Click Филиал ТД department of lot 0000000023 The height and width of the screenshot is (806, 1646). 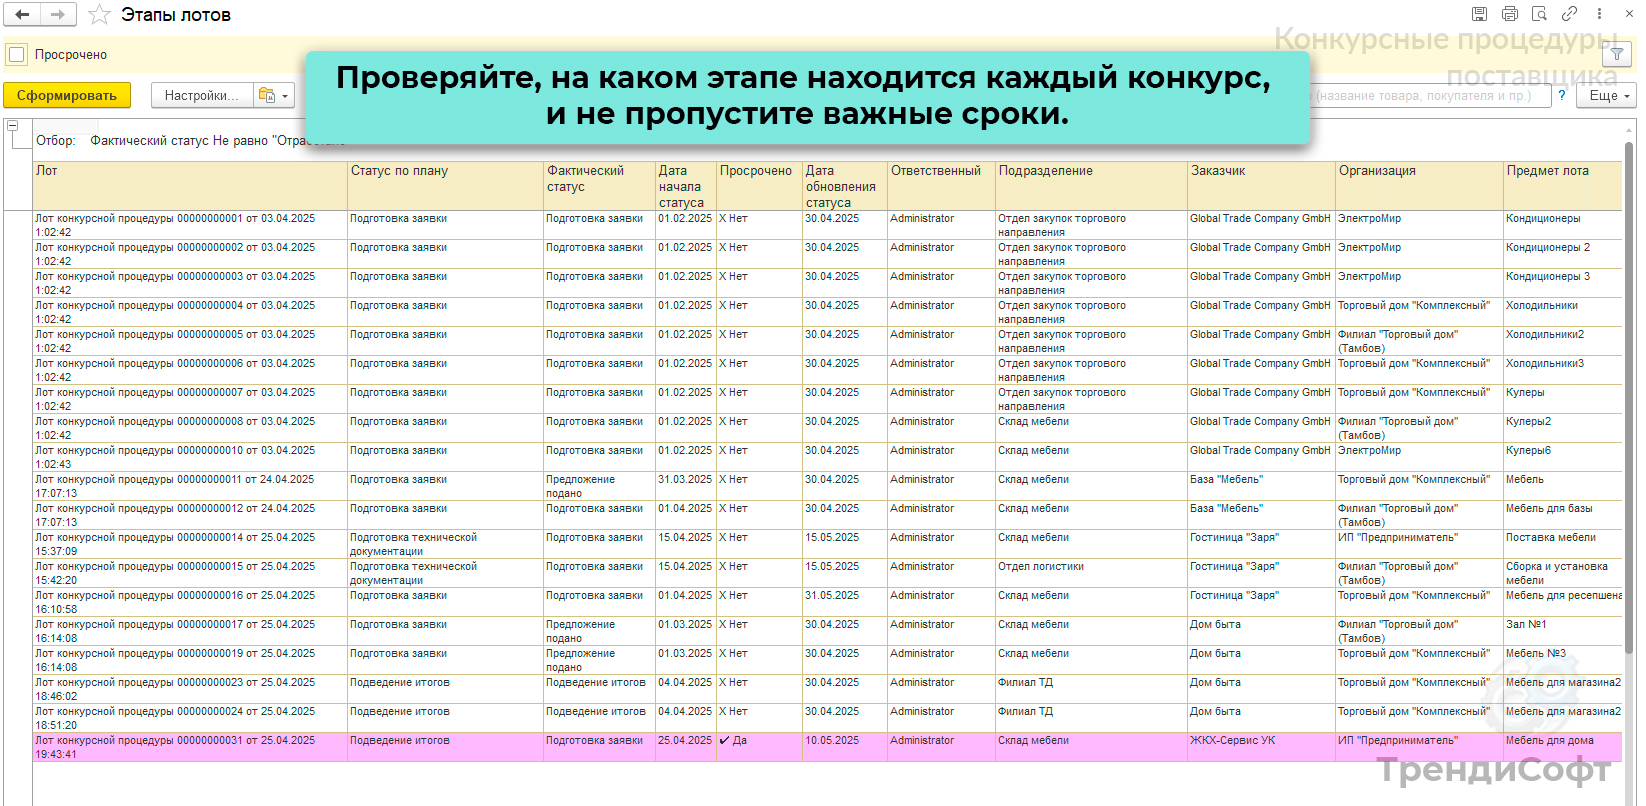(1091, 689)
